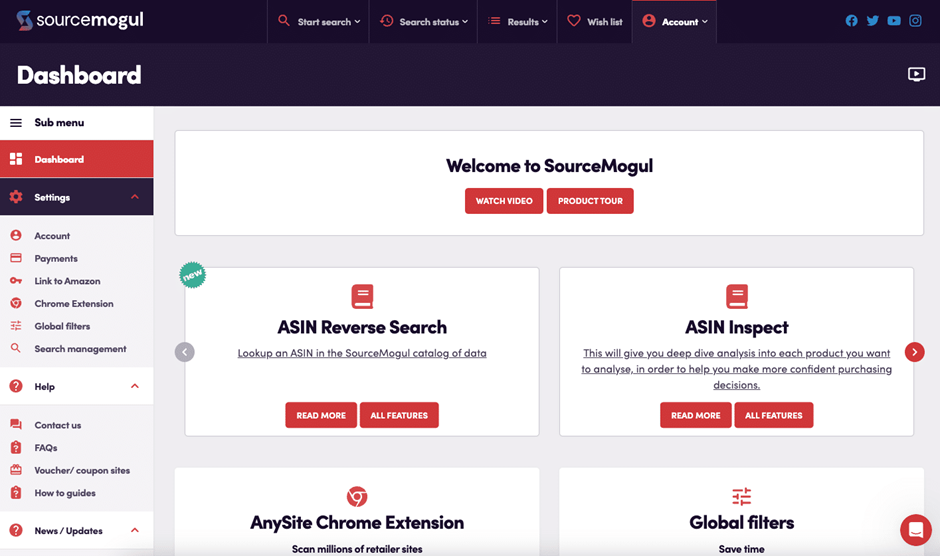Click the Welcome to SourceMogul heading
Screen dimensions: 940x556
[549, 166]
